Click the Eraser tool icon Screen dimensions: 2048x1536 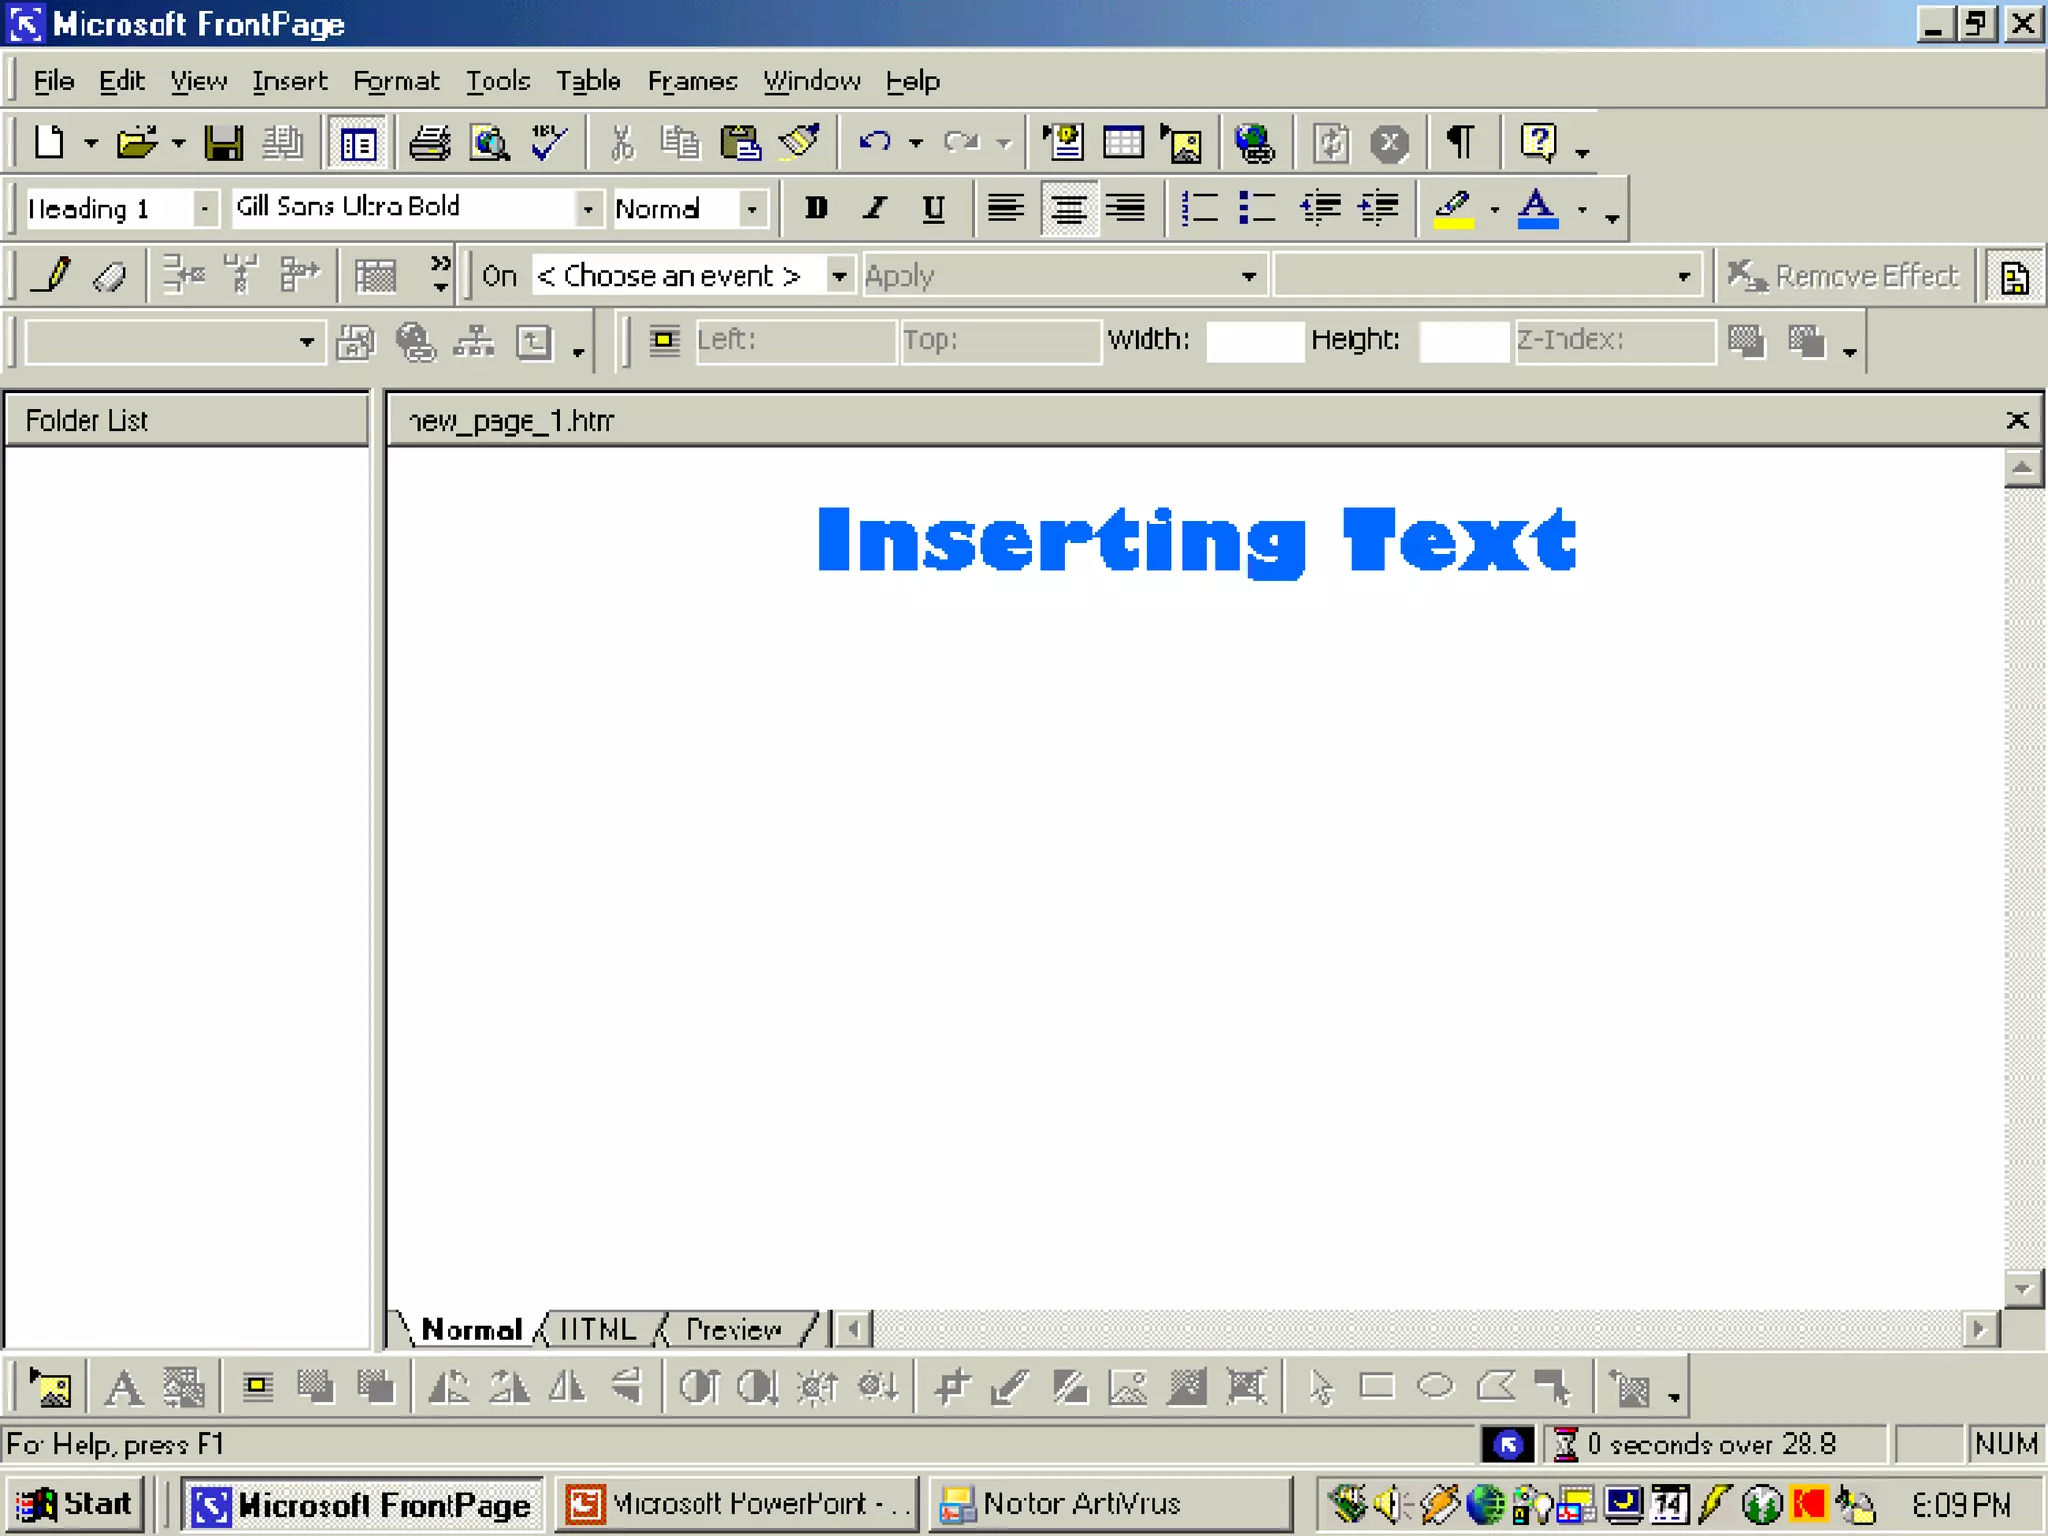(109, 275)
